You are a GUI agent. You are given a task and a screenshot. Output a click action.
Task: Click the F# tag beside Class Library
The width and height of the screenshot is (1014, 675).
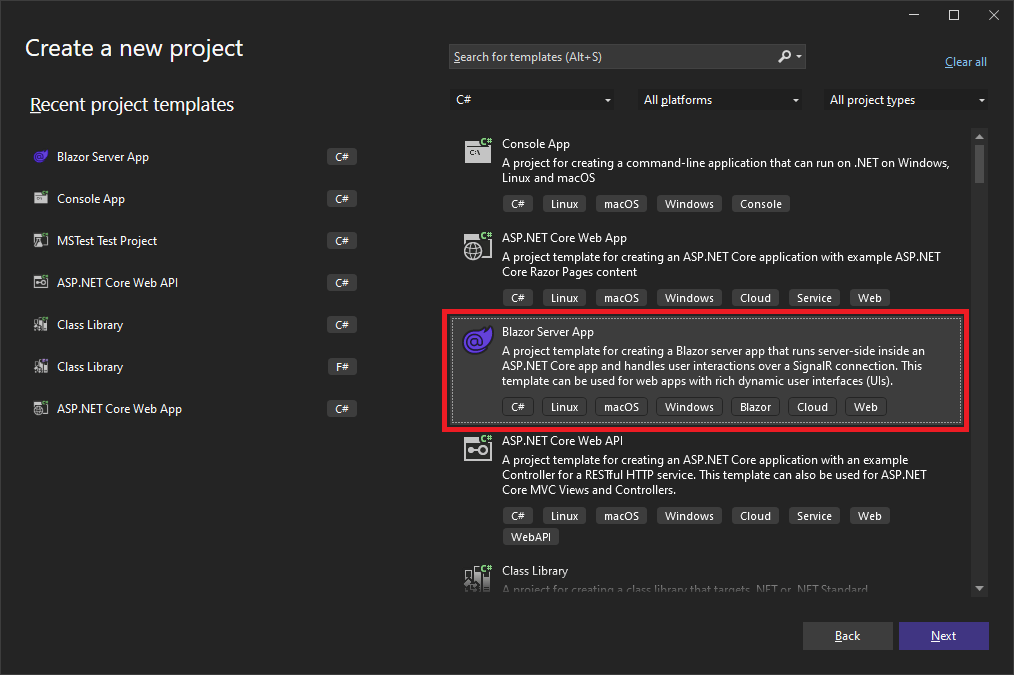tap(342, 367)
